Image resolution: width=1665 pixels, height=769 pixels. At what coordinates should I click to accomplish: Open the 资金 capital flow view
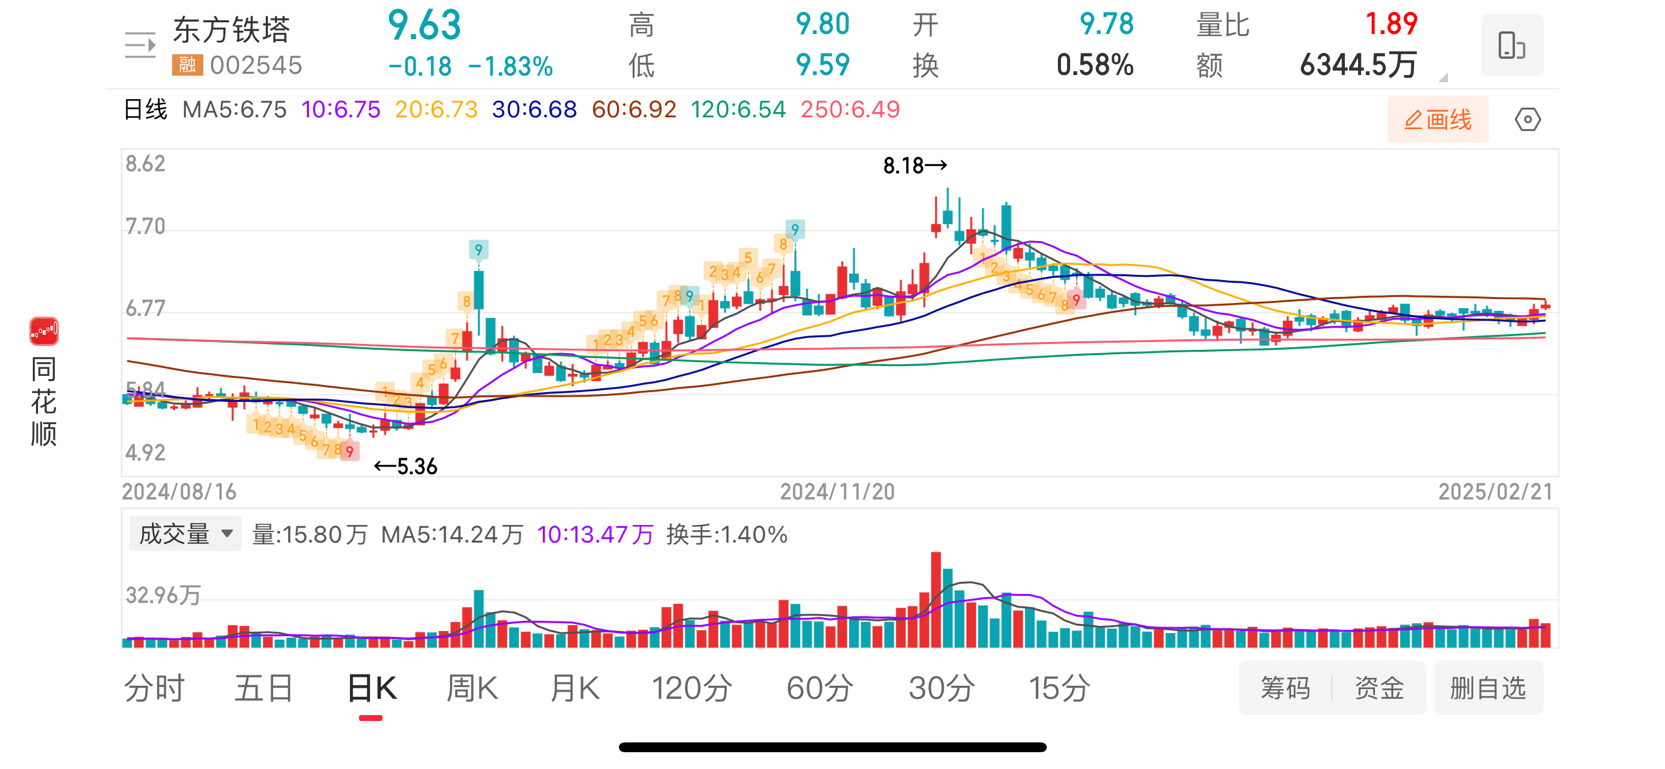1379,688
